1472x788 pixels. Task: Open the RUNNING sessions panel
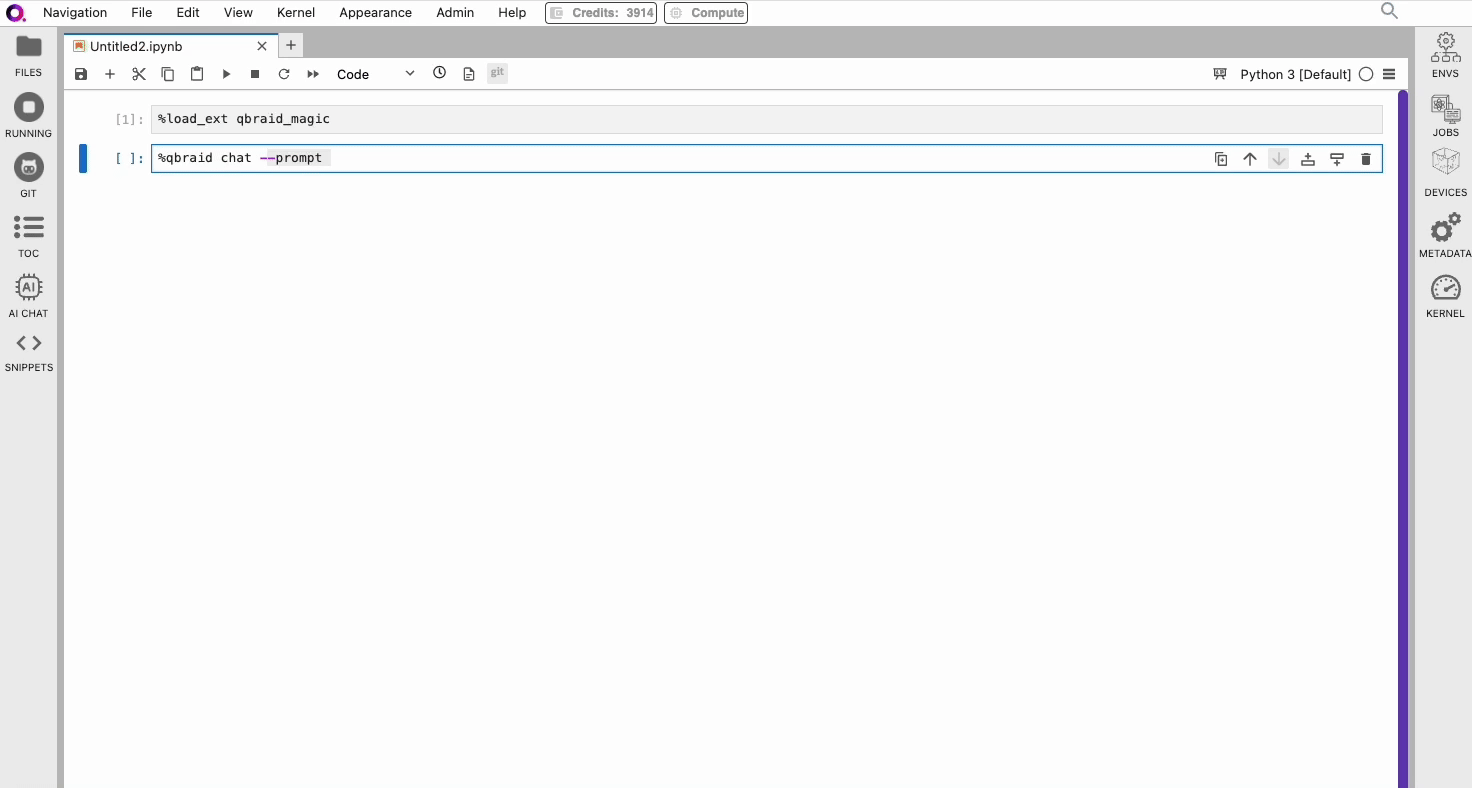tap(28, 116)
